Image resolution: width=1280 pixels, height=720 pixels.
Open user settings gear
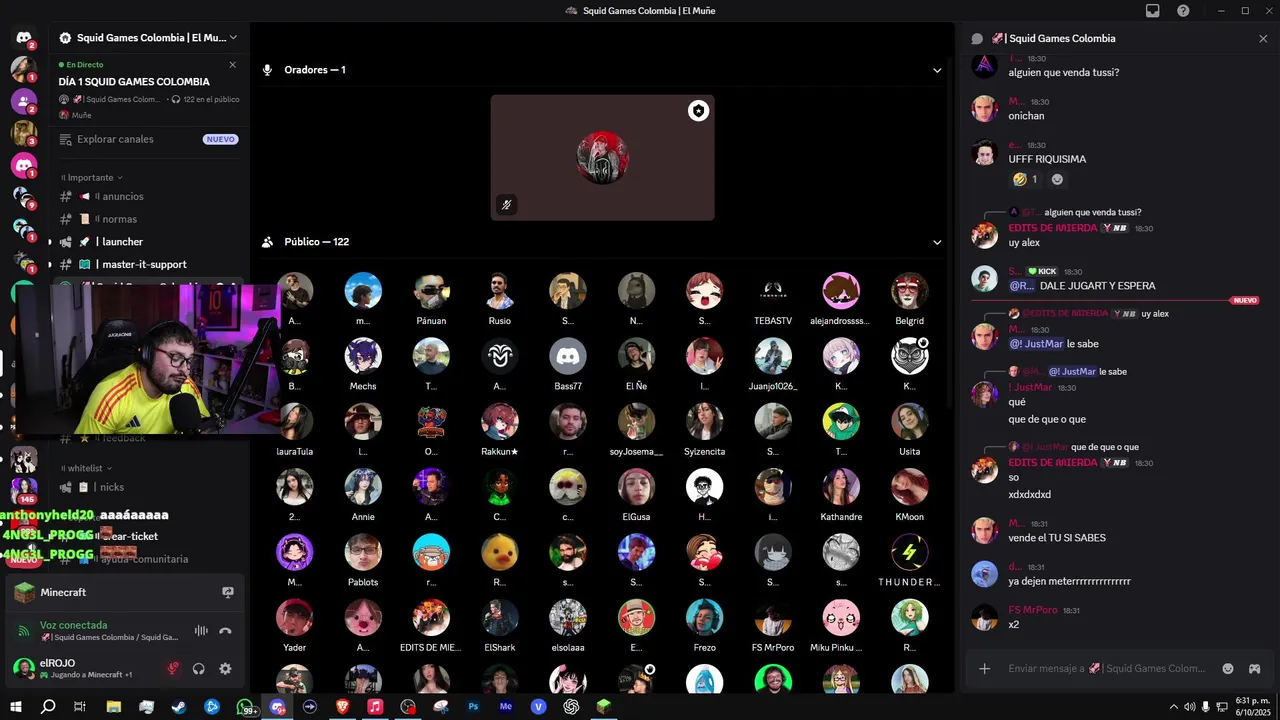(225, 669)
